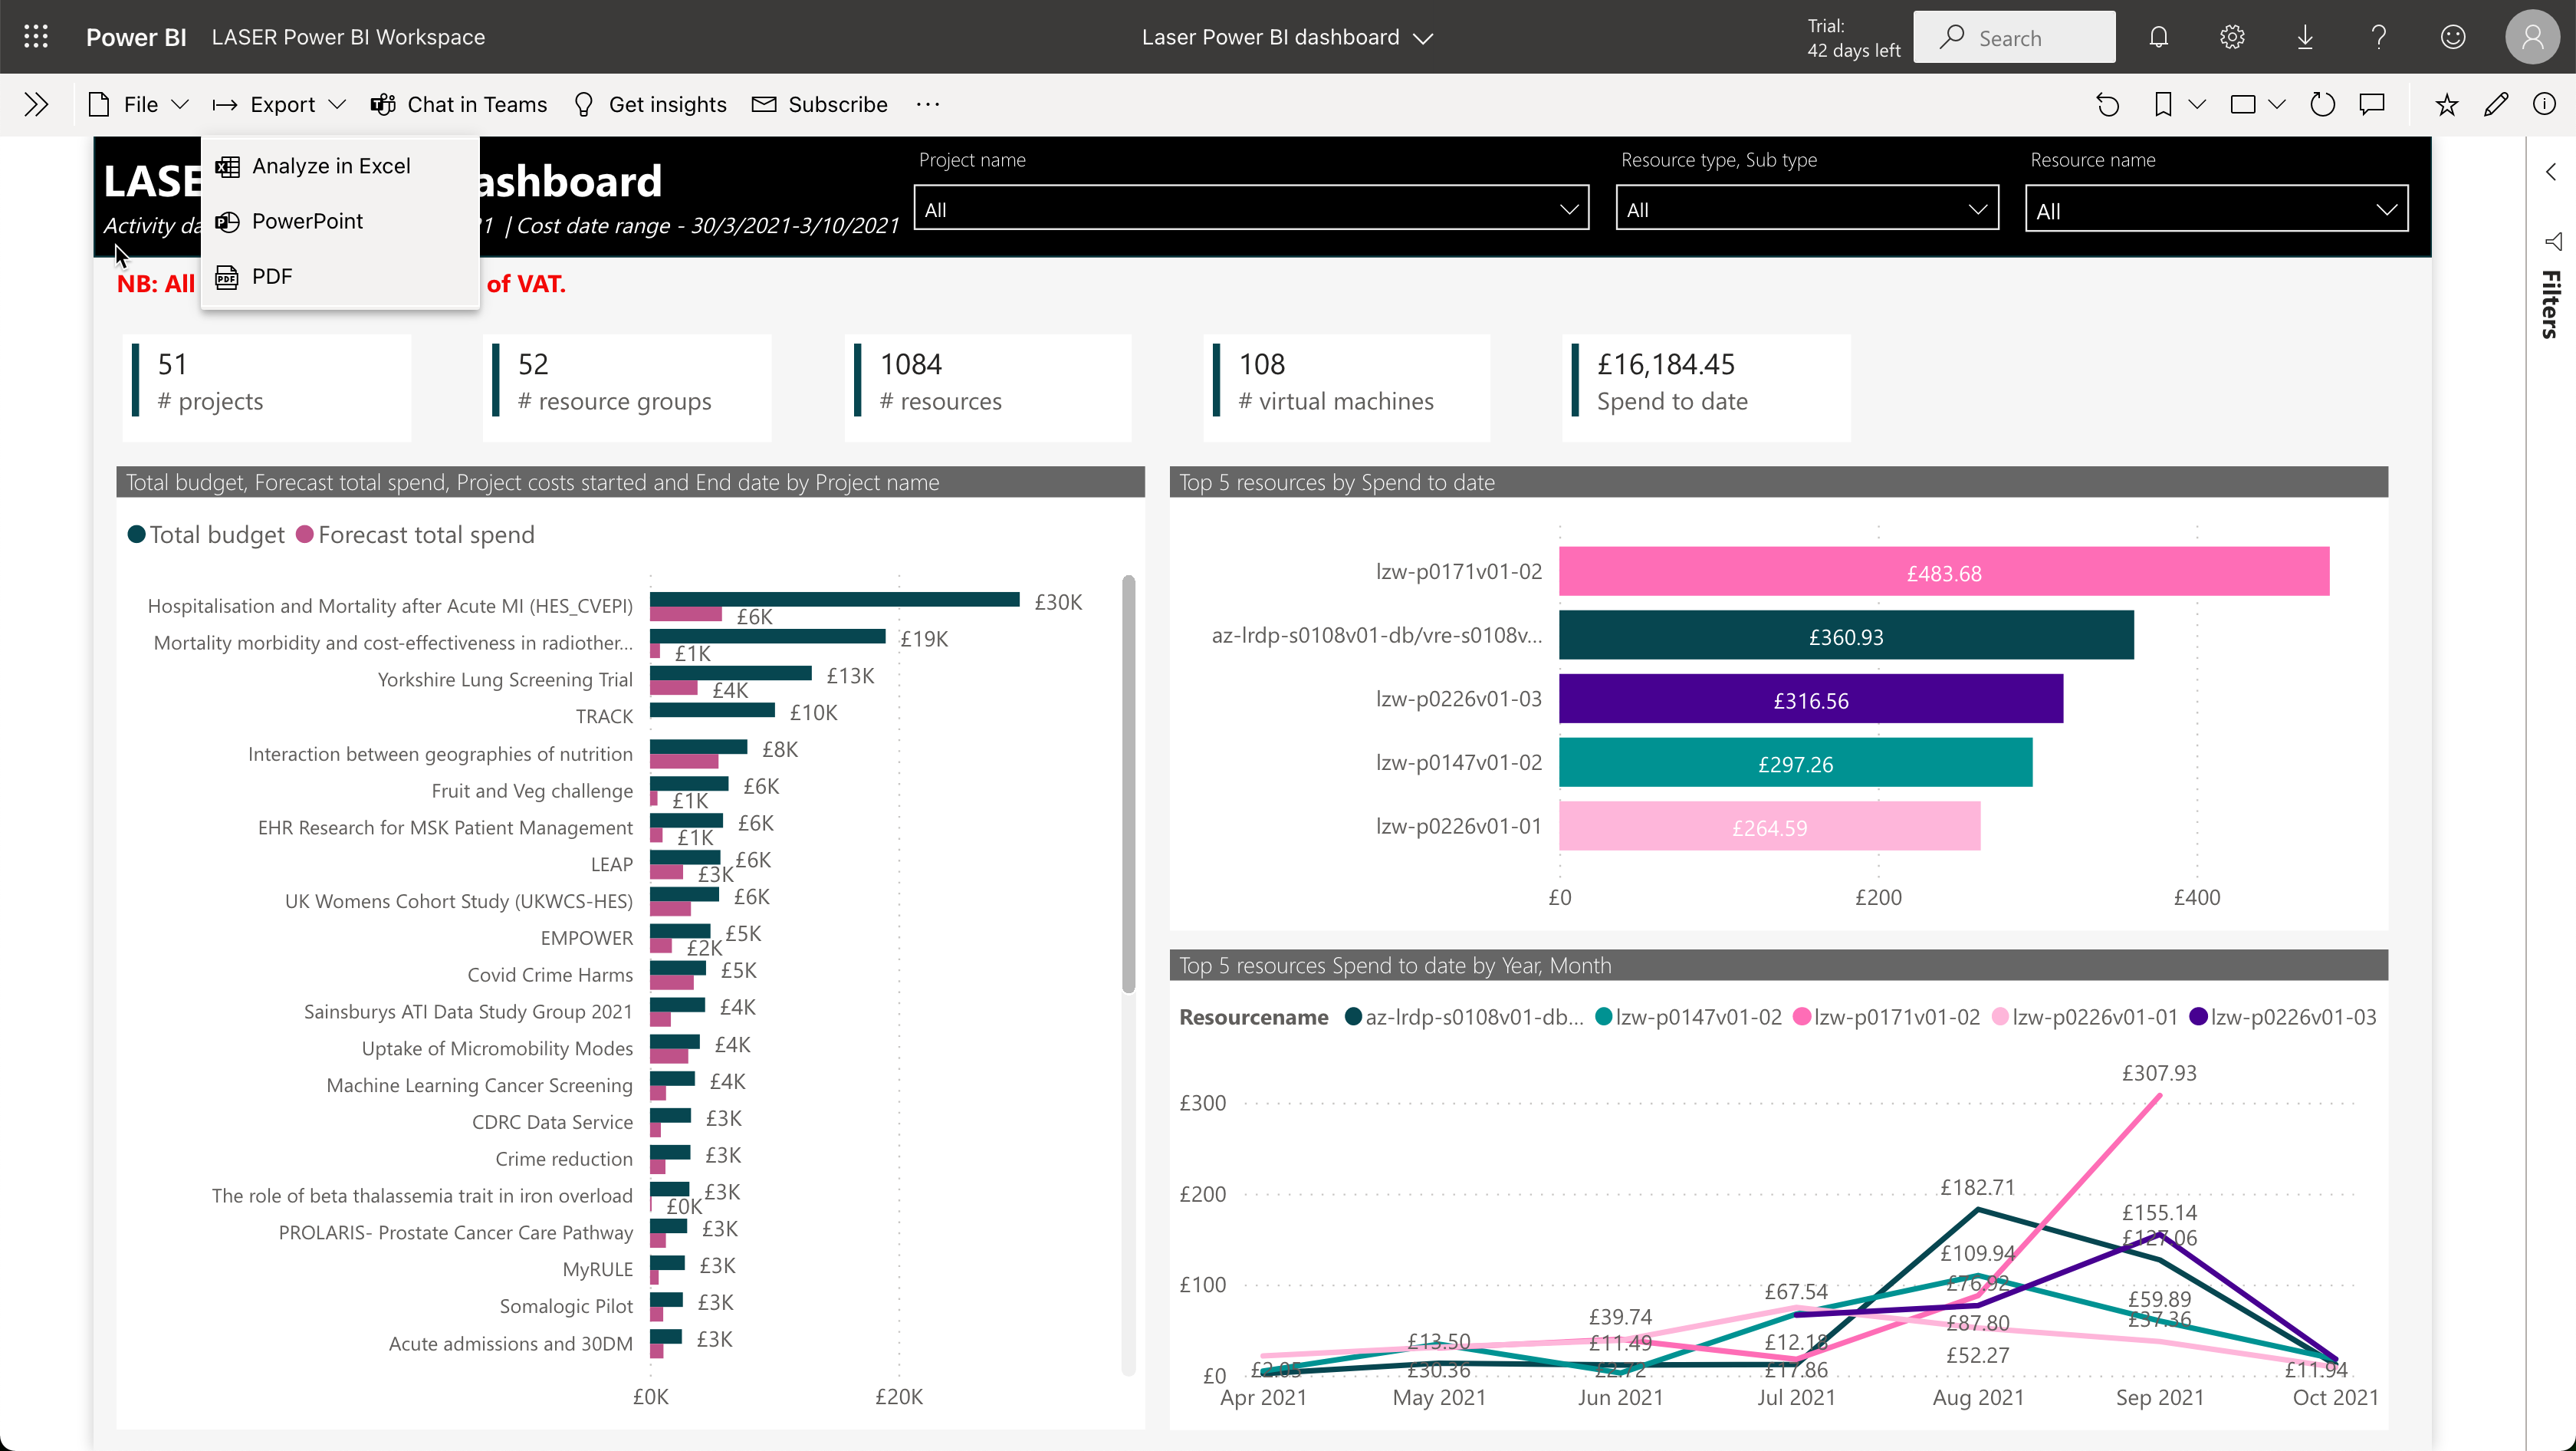Open the Resource type, Sub type slicer
This screenshot has height=1451, width=2576.
pyautogui.click(x=1806, y=208)
